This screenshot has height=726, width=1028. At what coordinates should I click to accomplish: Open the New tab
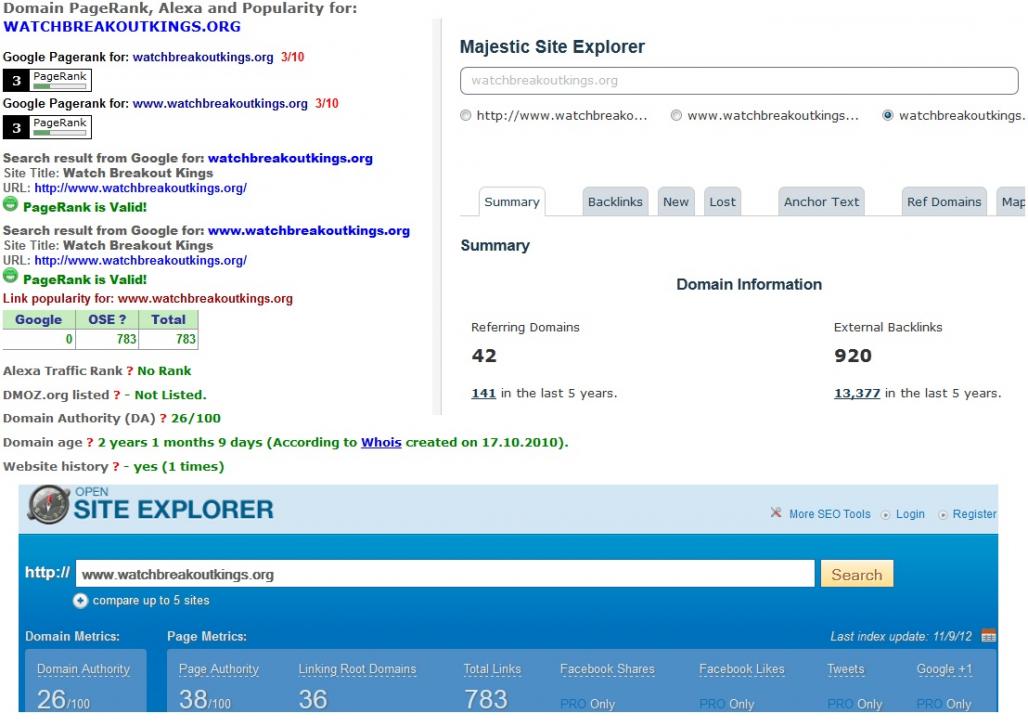676,202
